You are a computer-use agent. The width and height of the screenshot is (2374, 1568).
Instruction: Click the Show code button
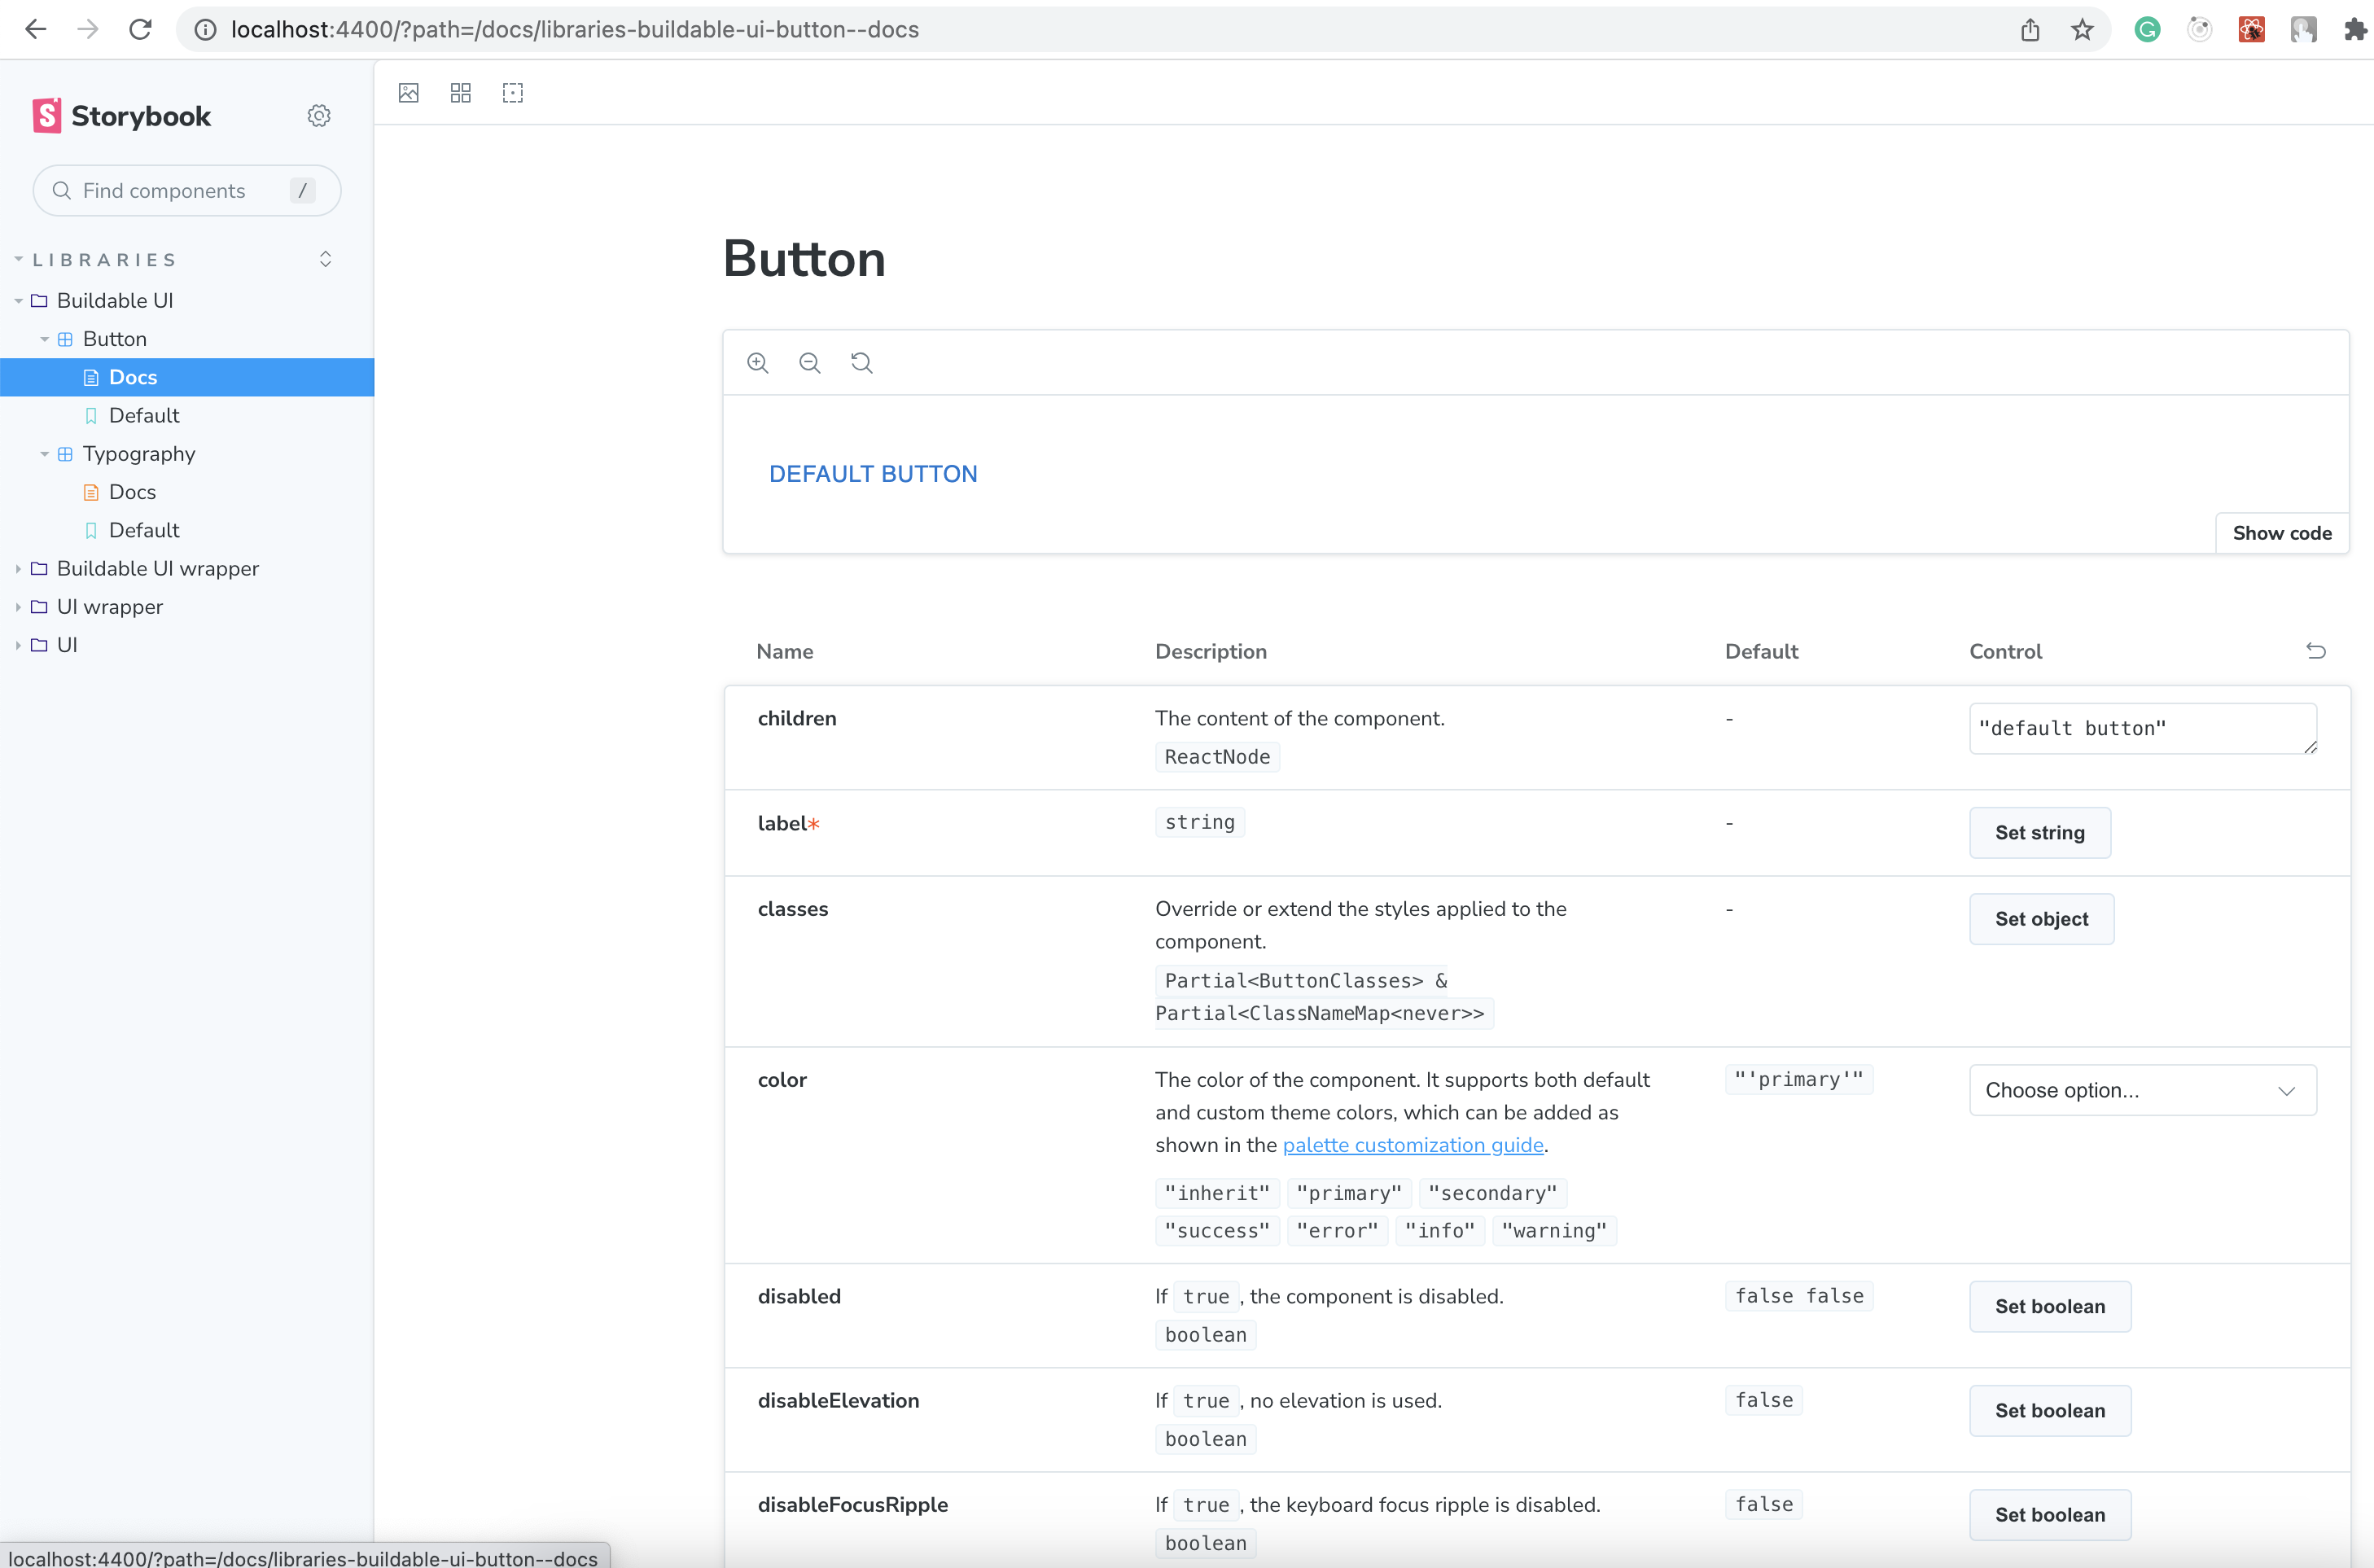(x=2281, y=532)
